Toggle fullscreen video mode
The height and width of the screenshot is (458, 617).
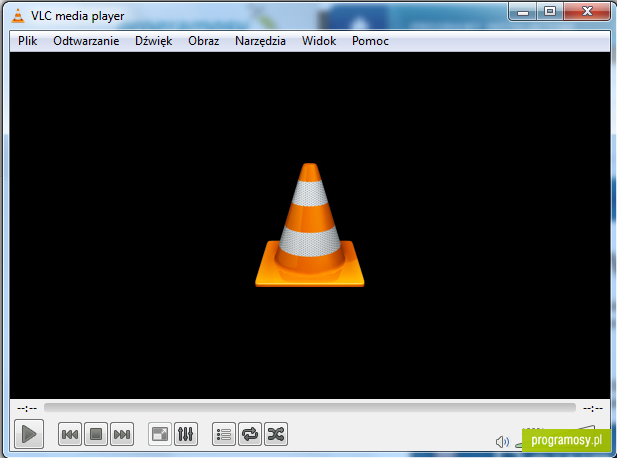pyautogui.click(x=160, y=434)
